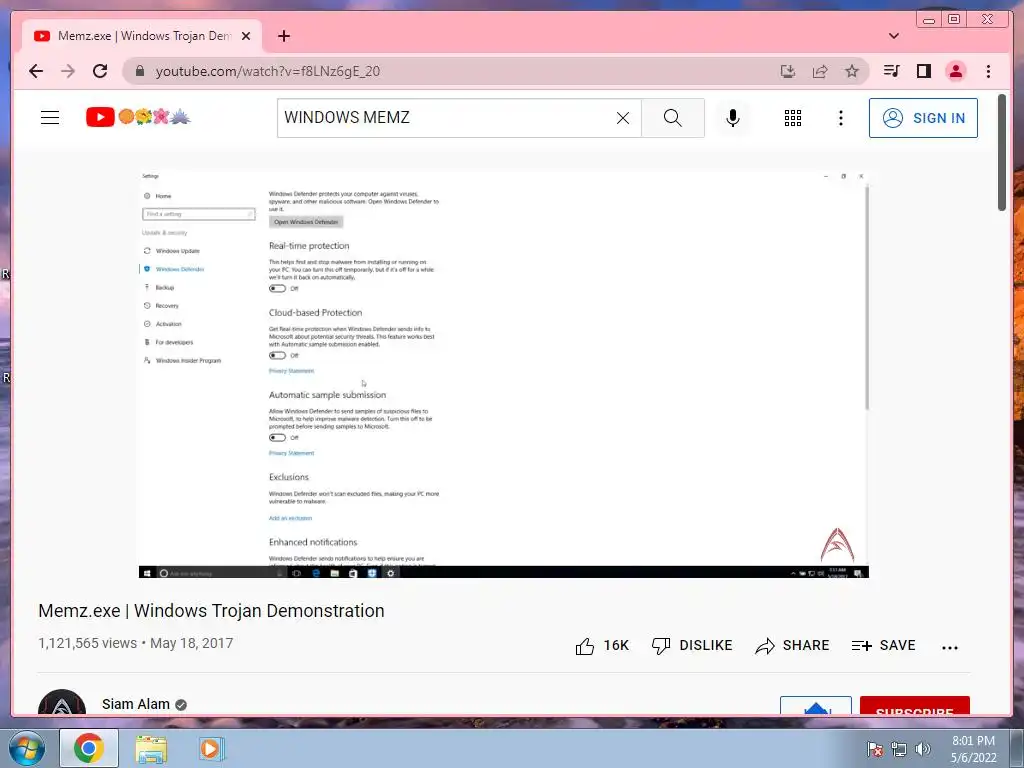Open Chrome's three-dot menu
This screenshot has width=1024, height=768.
[x=988, y=71]
